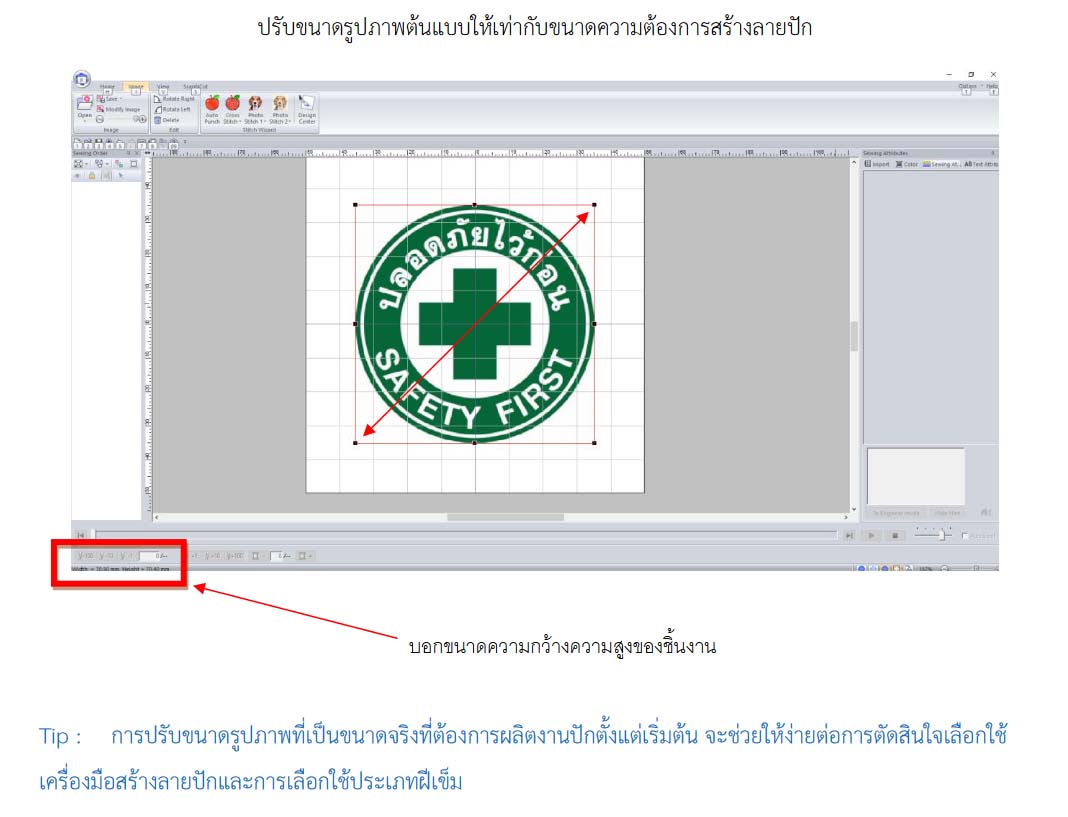Click Rotate Right
Screen dimensions: 1068x817
pyautogui.click(x=174, y=99)
